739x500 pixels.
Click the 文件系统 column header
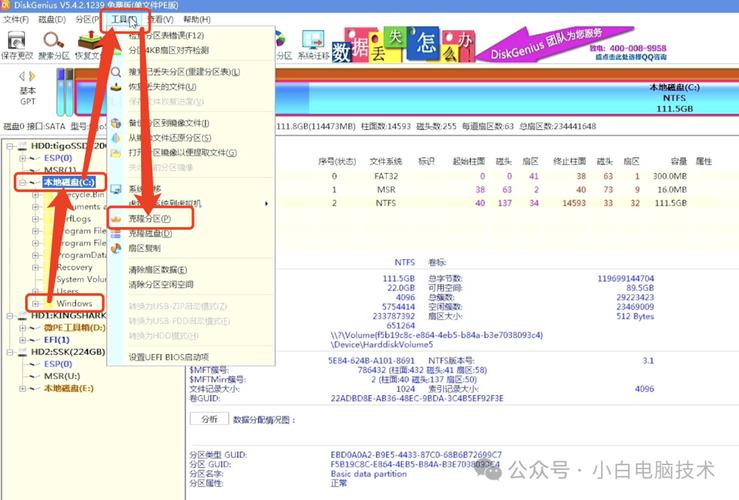click(386, 162)
